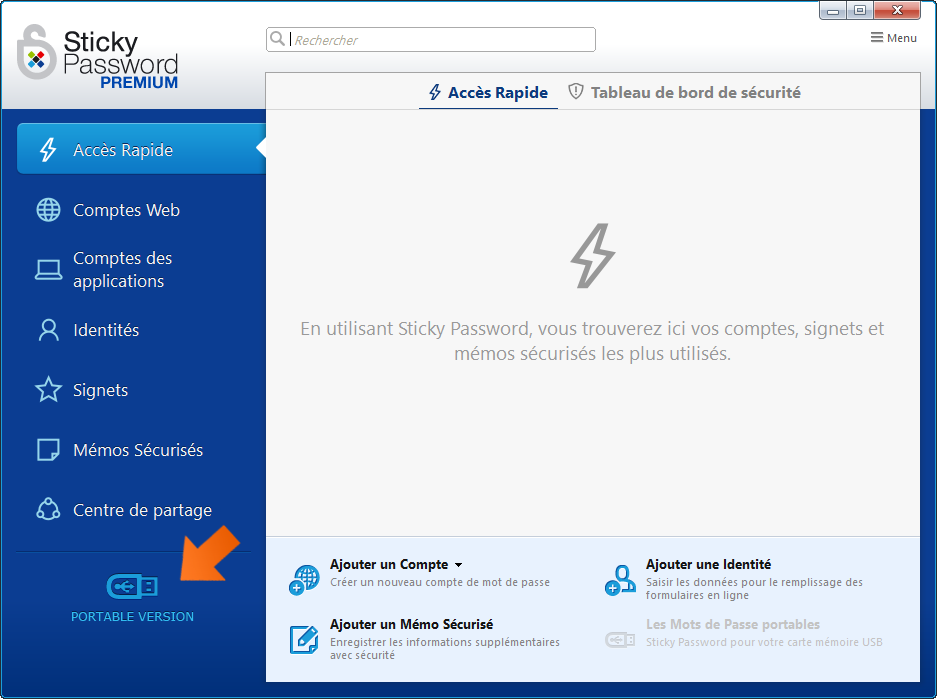Click Ajouter un Mémo Sécurisé title
Image resolution: width=937 pixels, height=699 pixels.
[411, 624]
